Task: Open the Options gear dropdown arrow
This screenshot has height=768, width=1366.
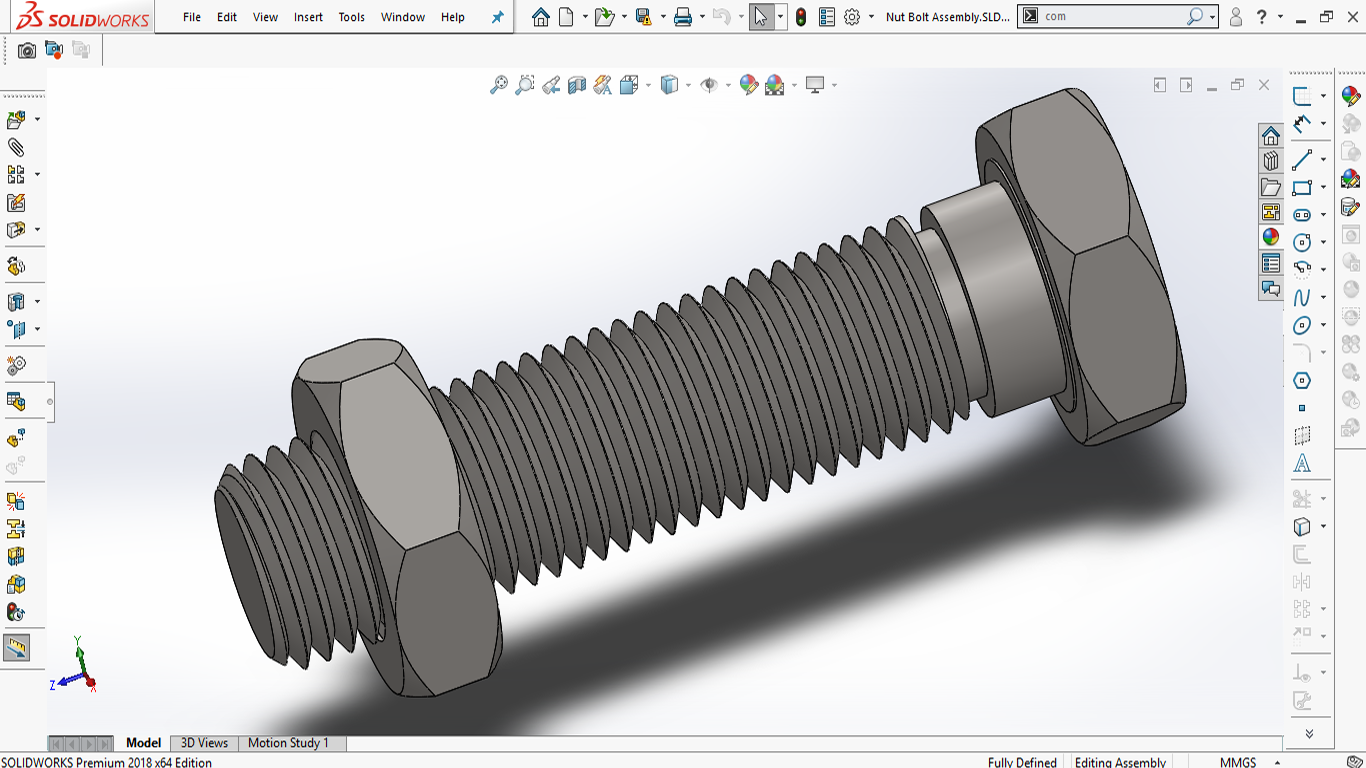Action: [x=871, y=17]
